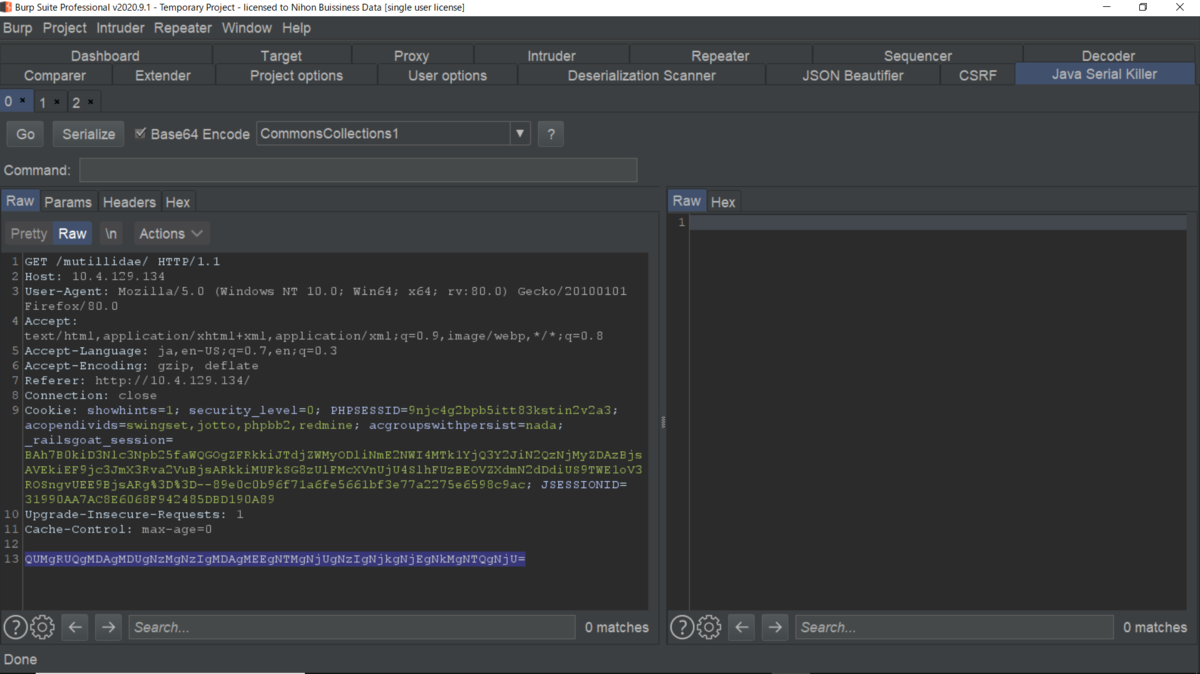Open the JSON Beautifier tab
Screen dimensions: 1200x674
[853, 75]
